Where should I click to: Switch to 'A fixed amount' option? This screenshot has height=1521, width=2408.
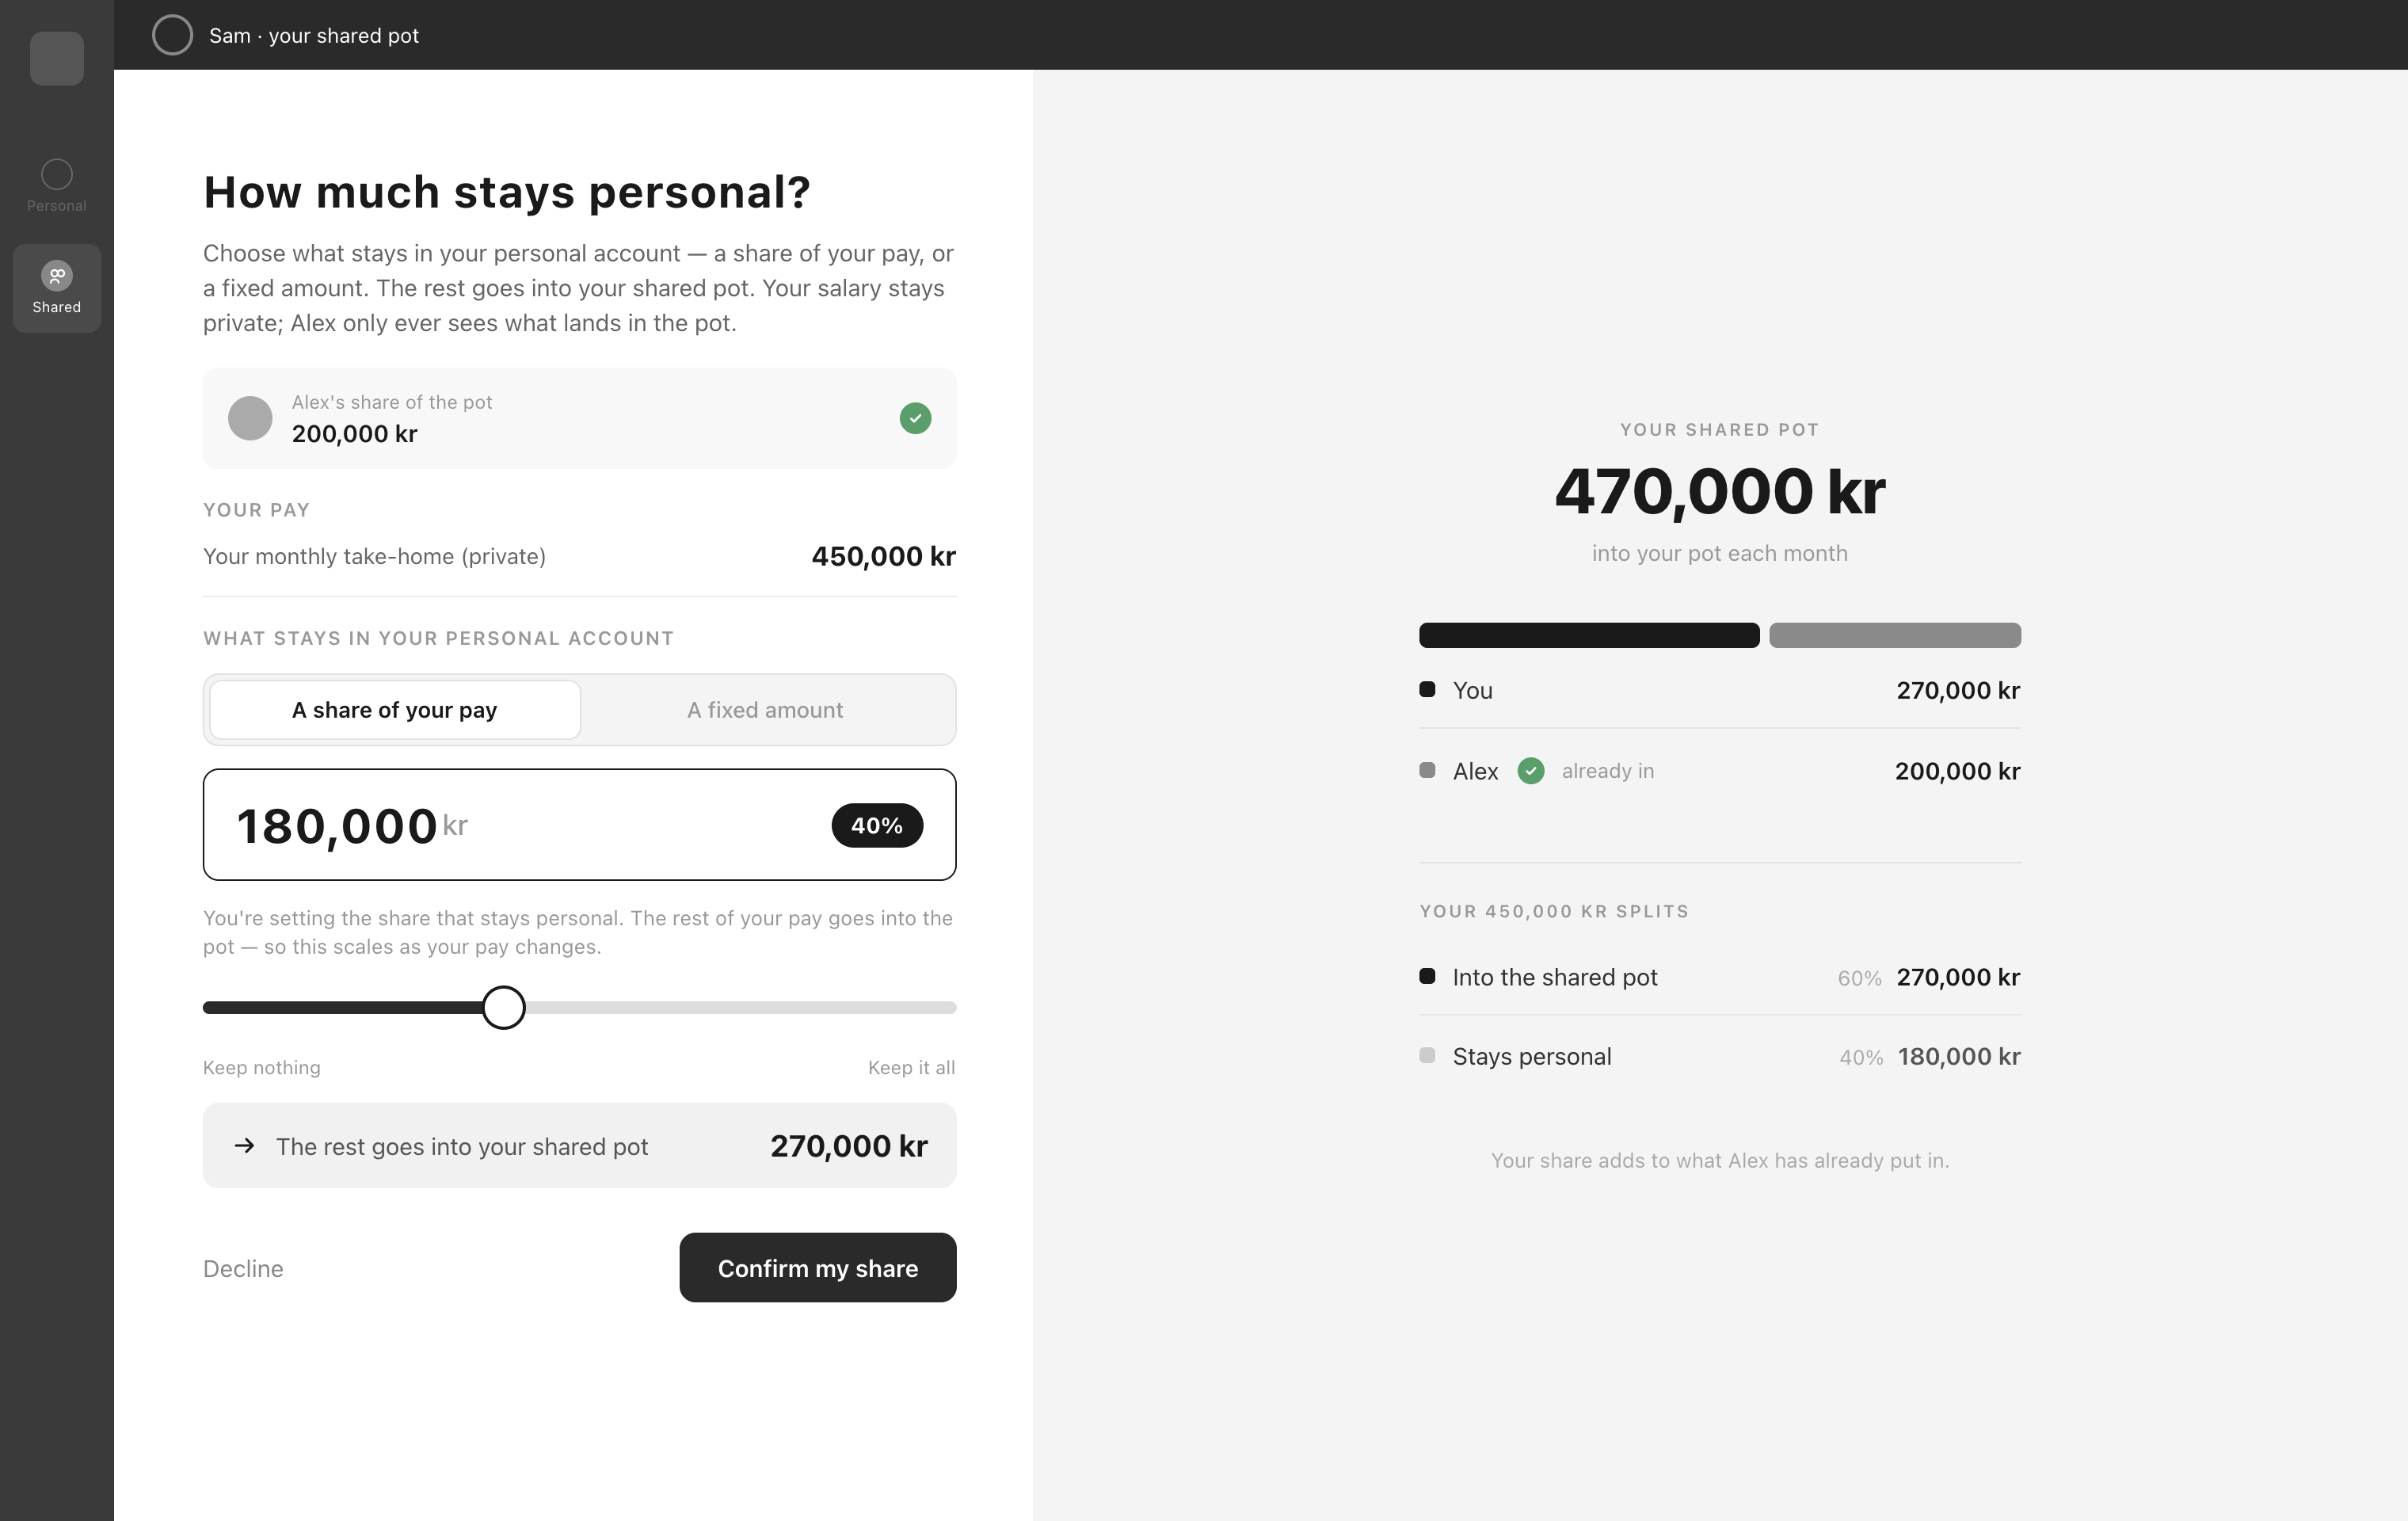[765, 710]
